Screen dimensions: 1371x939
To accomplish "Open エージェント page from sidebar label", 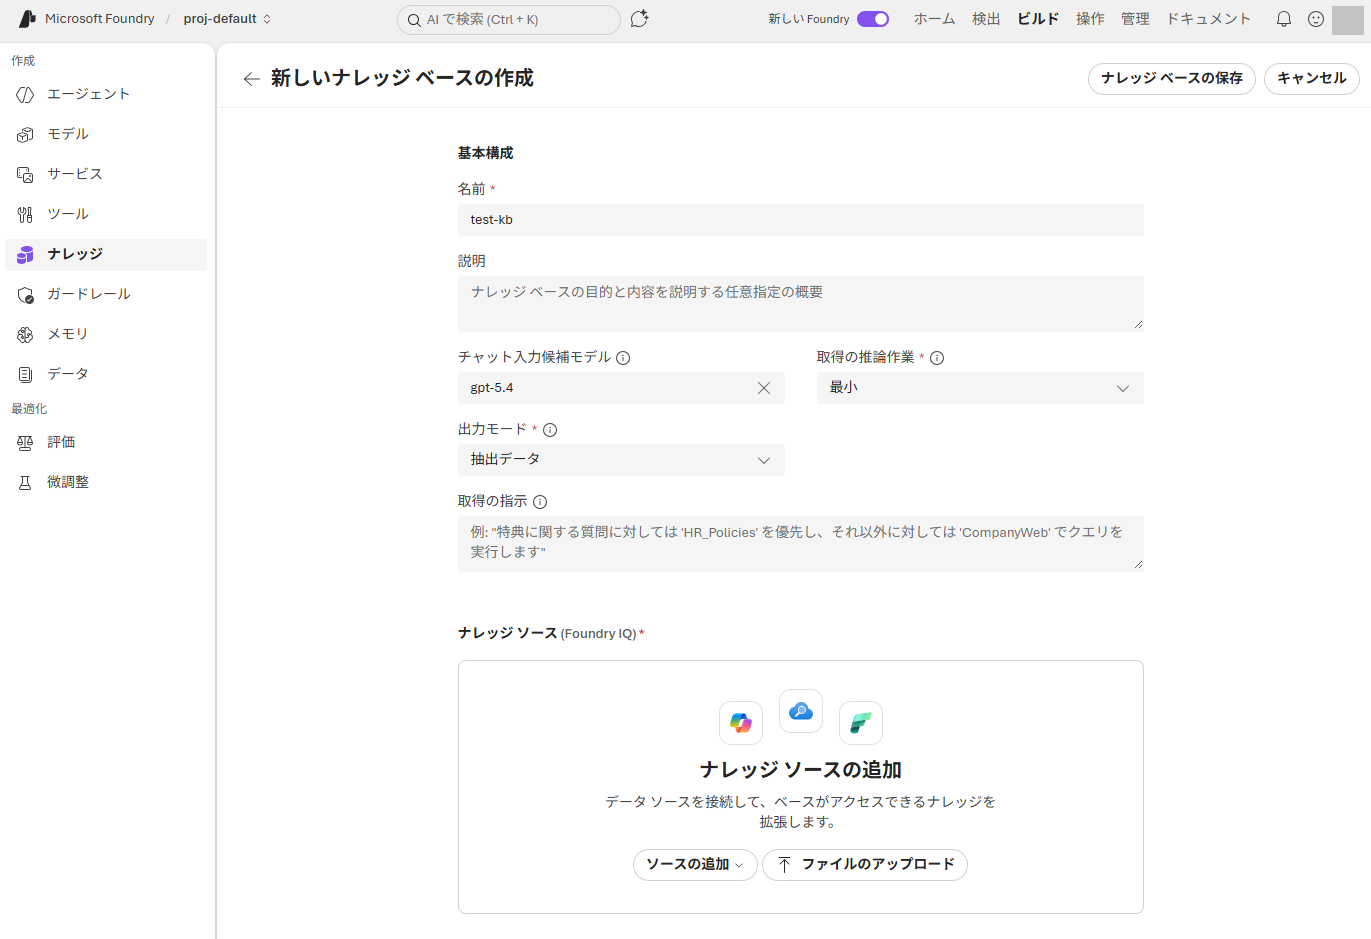I will (89, 94).
